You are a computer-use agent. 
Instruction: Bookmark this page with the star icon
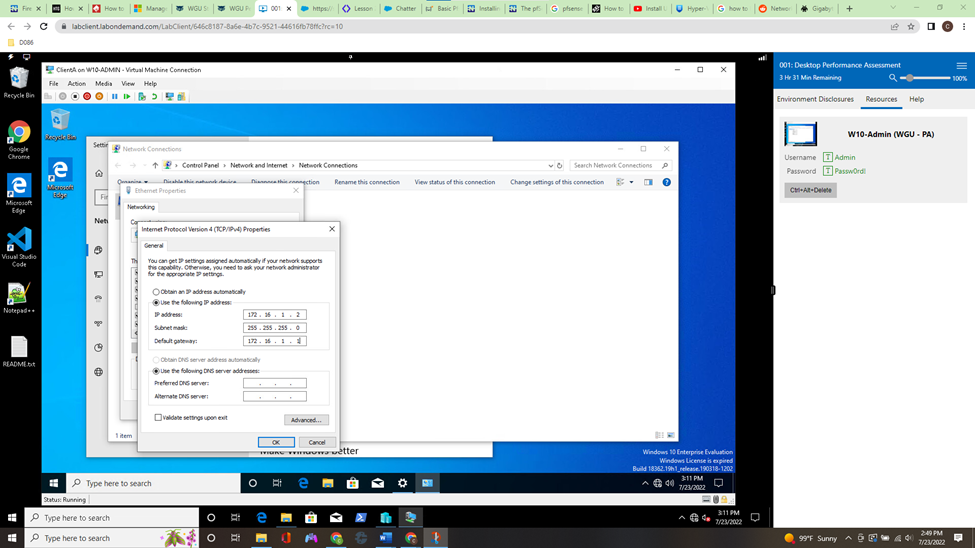tap(911, 27)
